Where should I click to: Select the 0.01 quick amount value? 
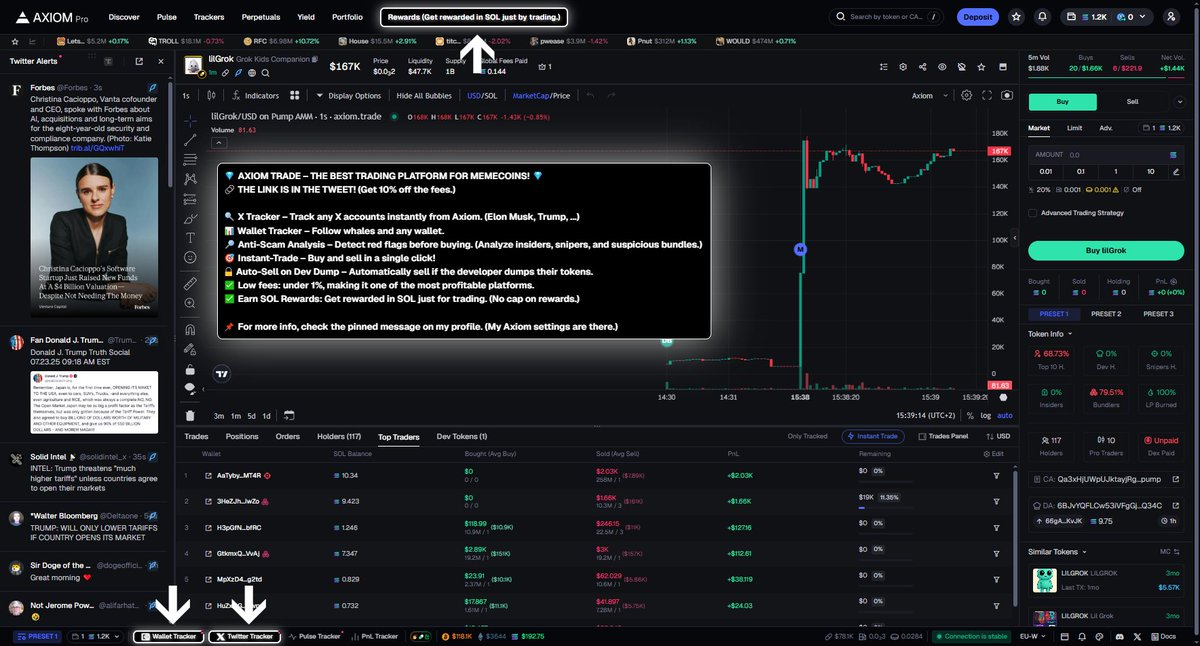click(x=1047, y=171)
